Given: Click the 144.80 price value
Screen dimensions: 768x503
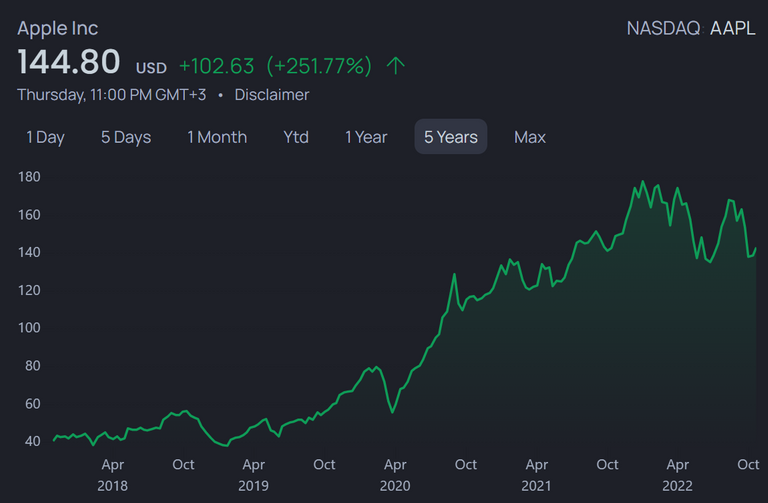Looking at the screenshot, I should [x=69, y=62].
